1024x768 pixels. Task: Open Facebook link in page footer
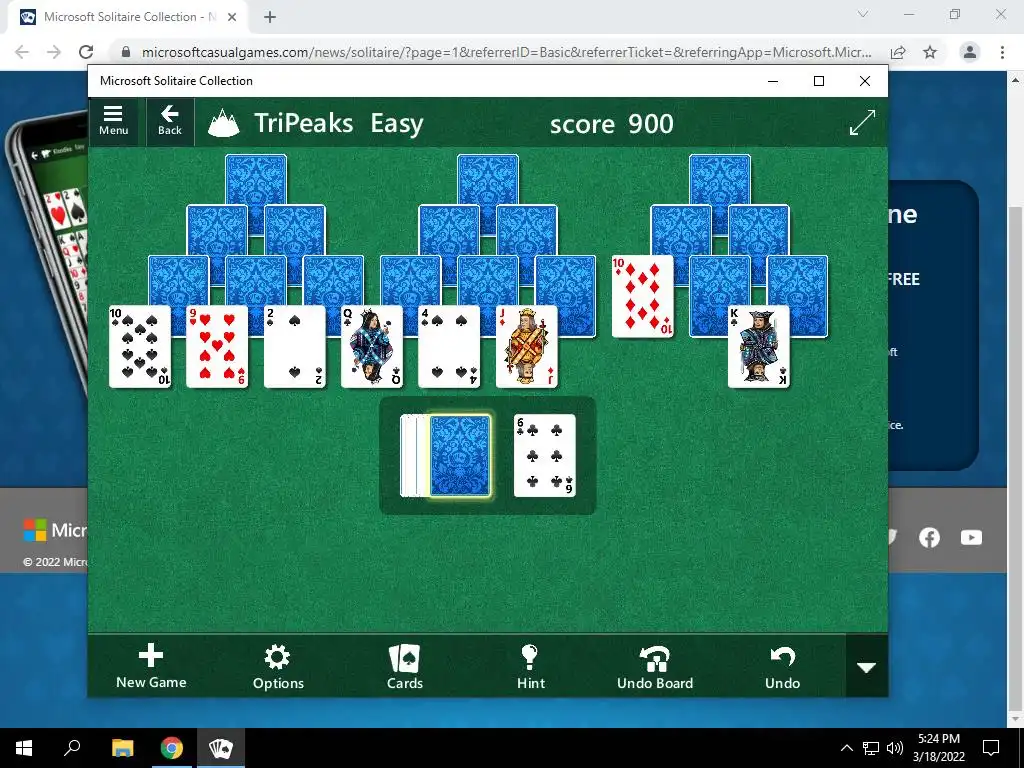tap(929, 537)
